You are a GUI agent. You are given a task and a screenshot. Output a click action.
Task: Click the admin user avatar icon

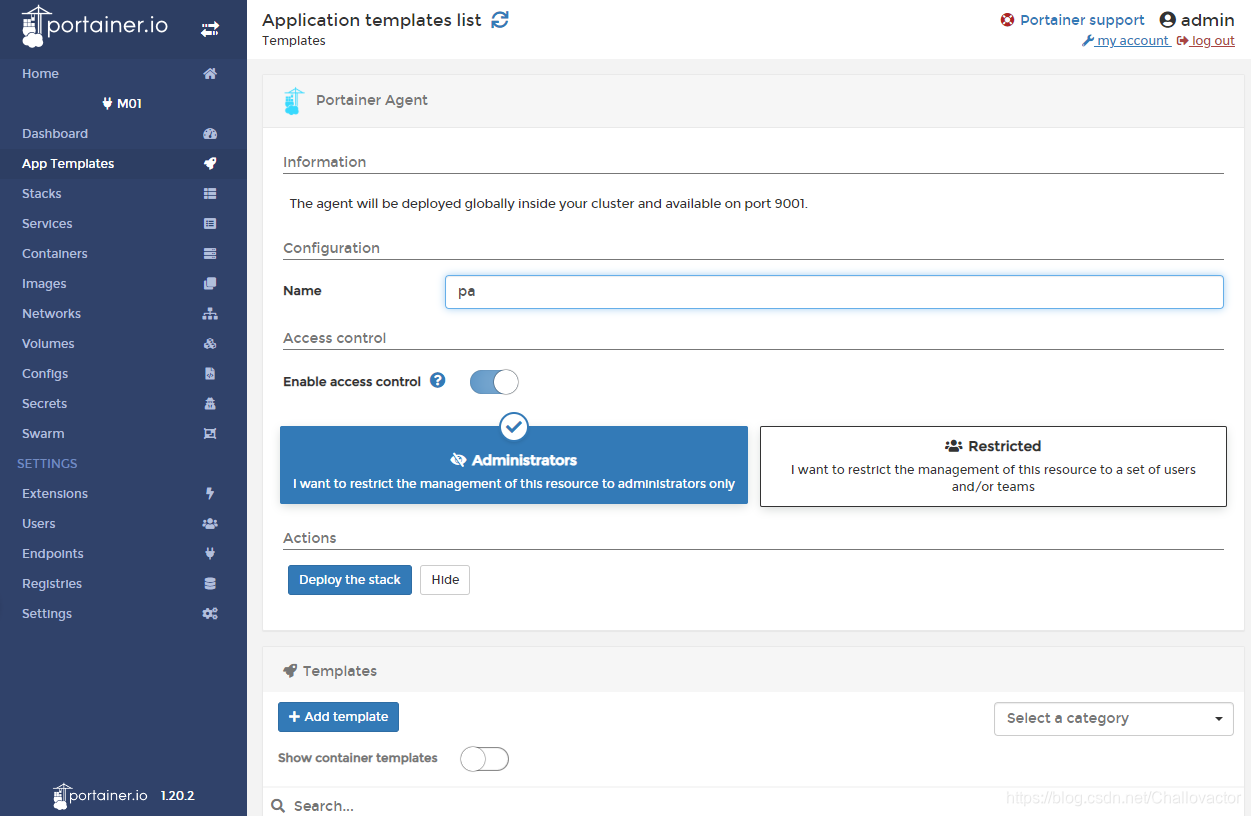tap(1167, 20)
